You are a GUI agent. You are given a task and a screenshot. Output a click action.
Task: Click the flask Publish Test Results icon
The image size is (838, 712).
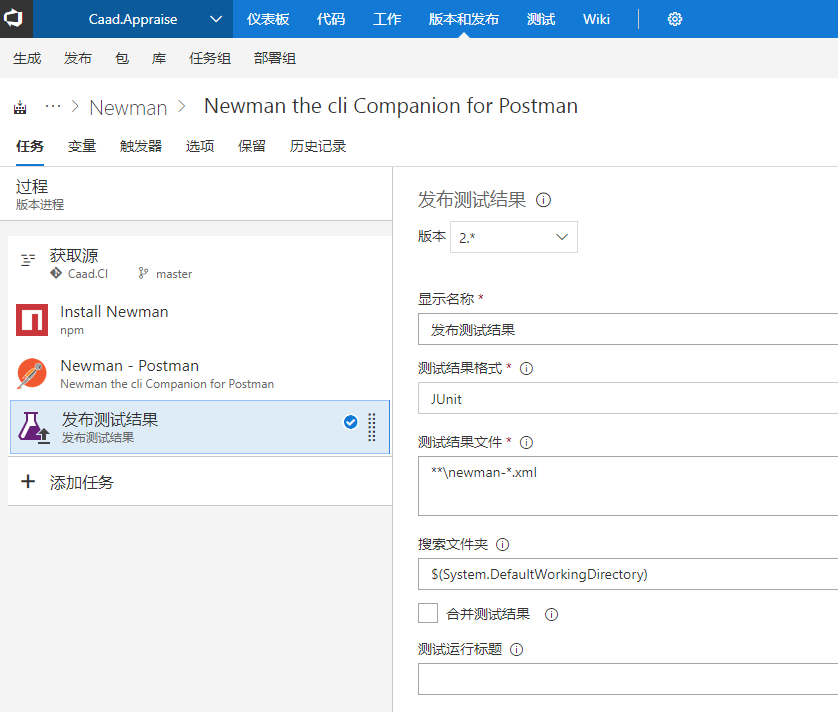click(x=34, y=427)
